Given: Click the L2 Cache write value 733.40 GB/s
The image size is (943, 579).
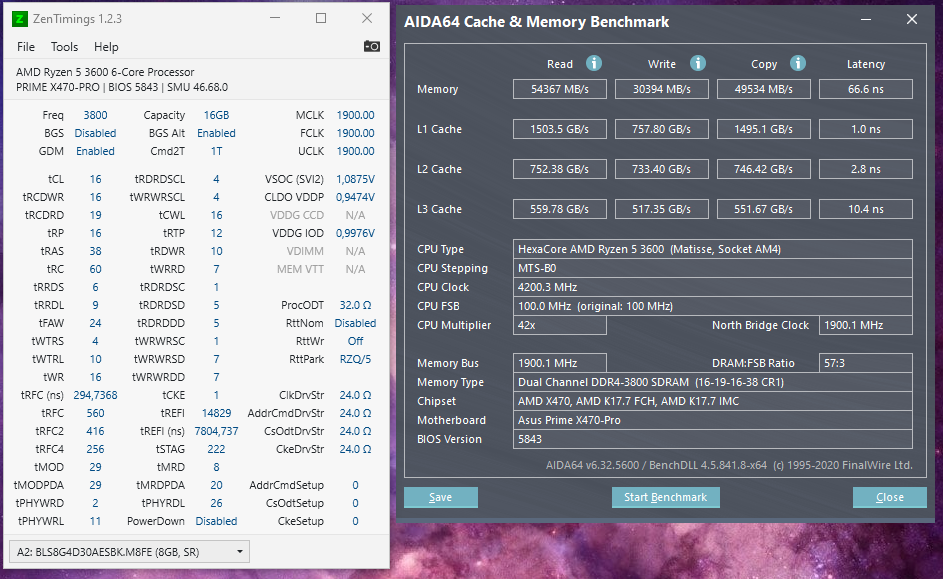Looking at the screenshot, I should [x=662, y=169].
